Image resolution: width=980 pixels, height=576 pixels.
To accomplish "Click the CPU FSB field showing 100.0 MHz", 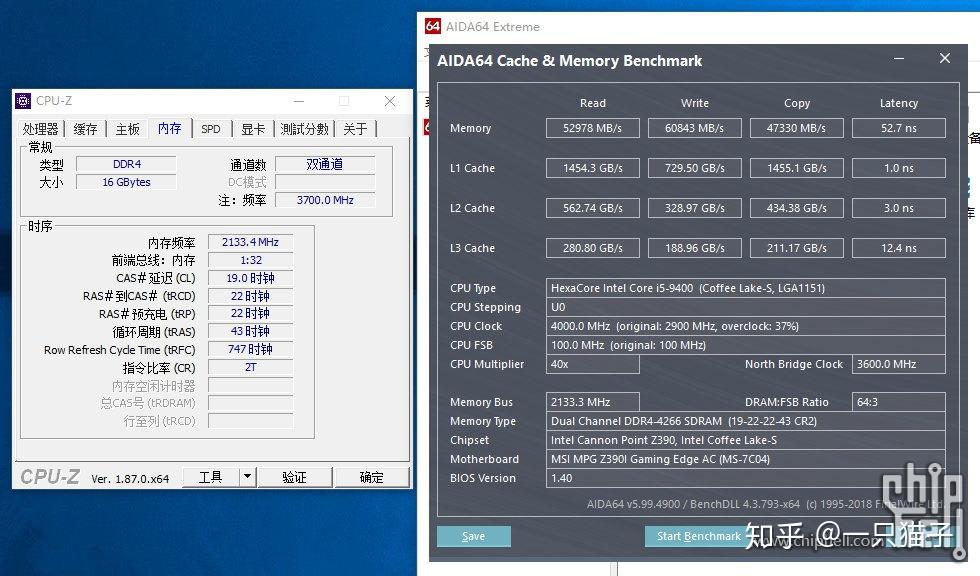I will click(746, 345).
